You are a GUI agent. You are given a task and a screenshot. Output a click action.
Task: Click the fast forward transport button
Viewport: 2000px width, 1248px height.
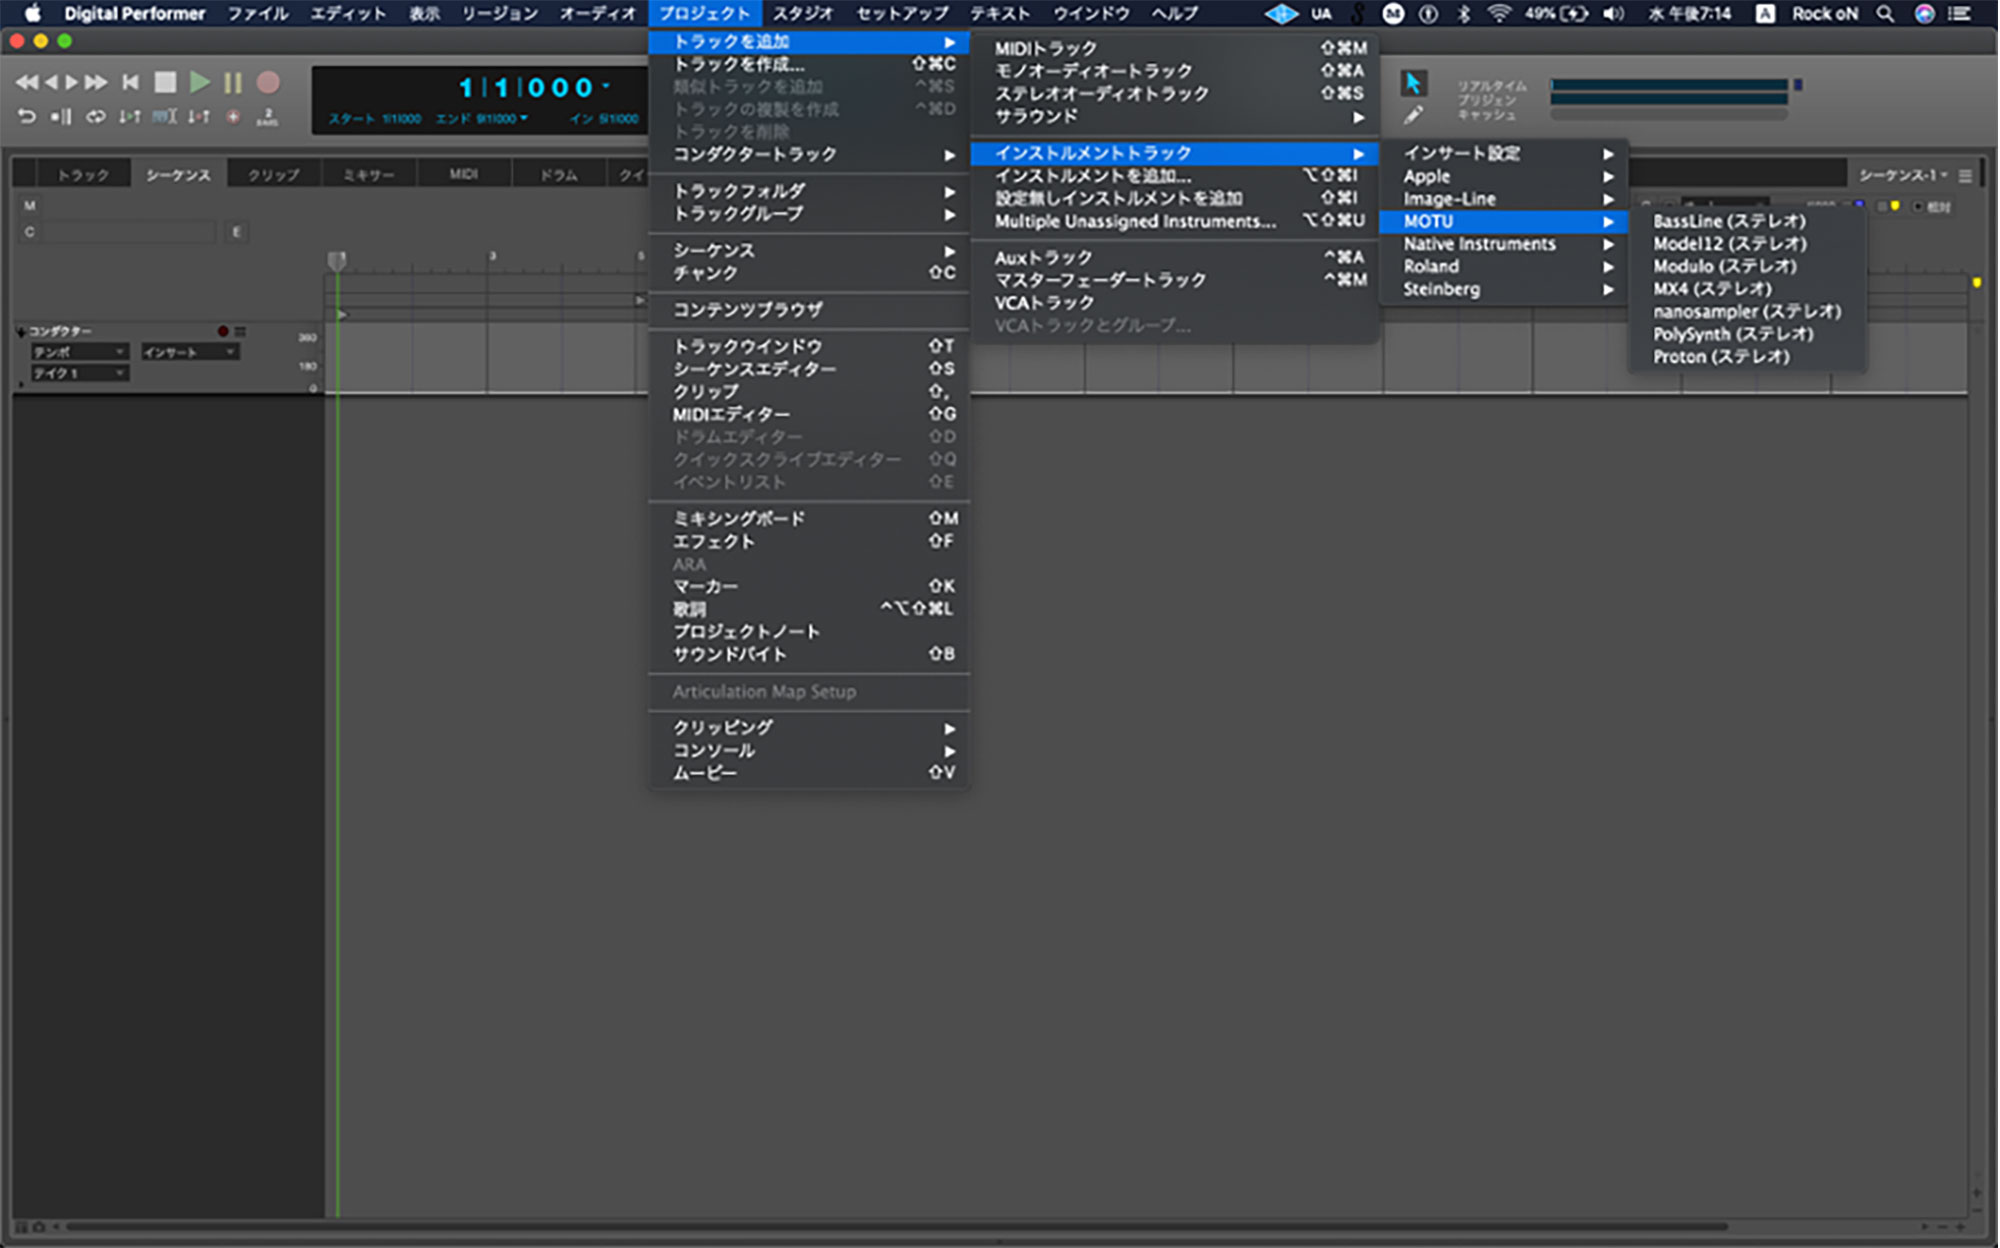click(x=96, y=82)
